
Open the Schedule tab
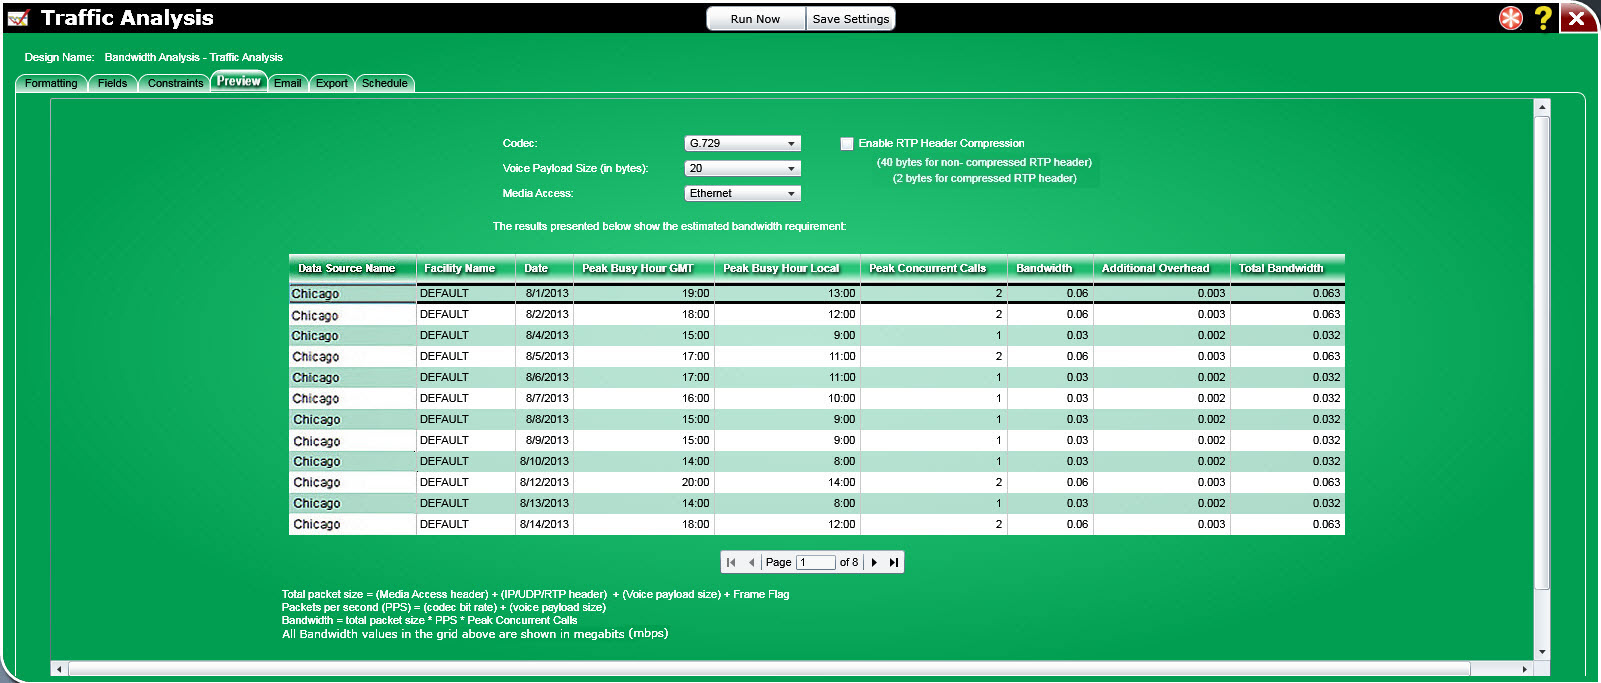click(384, 84)
